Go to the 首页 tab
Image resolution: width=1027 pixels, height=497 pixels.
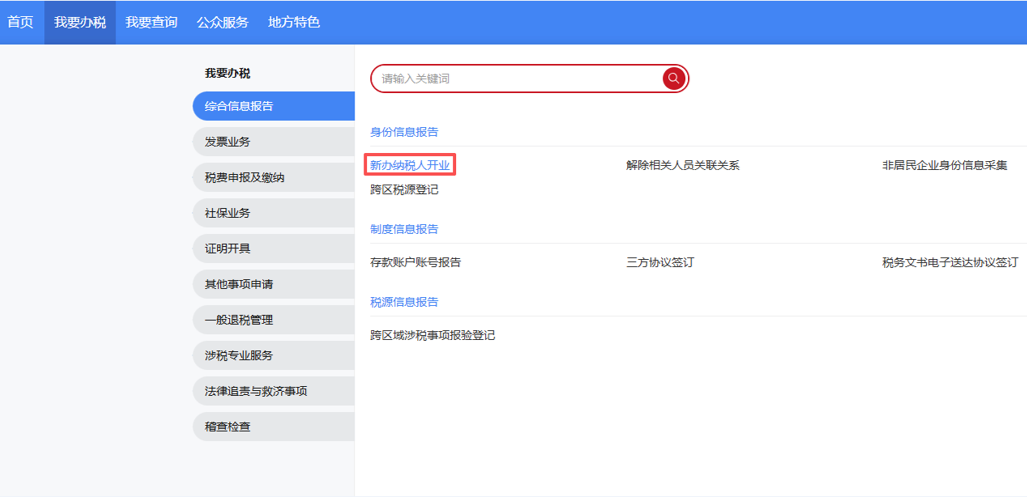point(20,22)
